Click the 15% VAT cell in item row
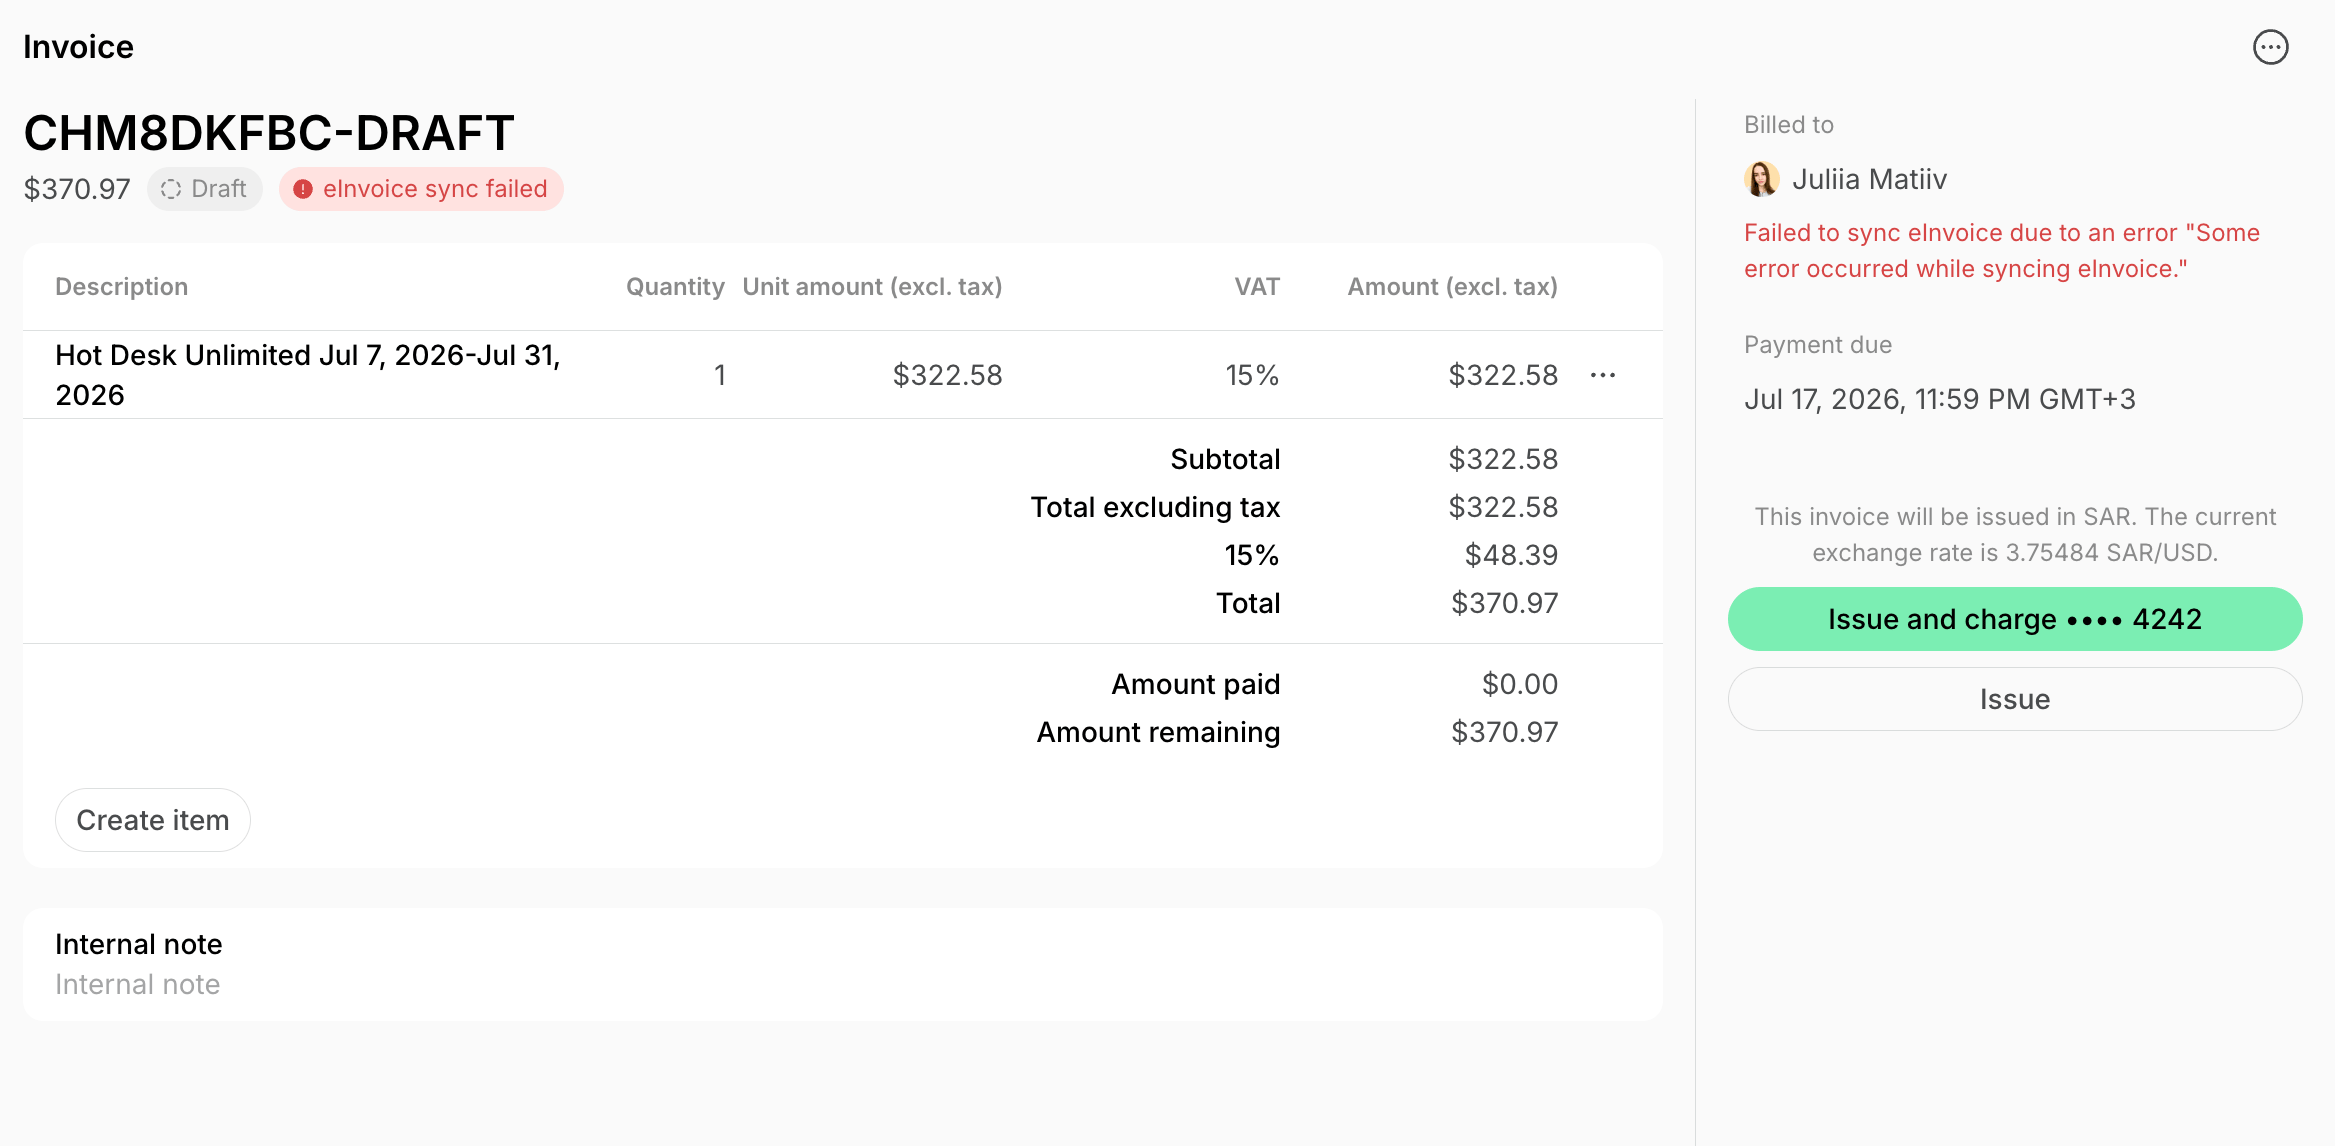 (1252, 375)
